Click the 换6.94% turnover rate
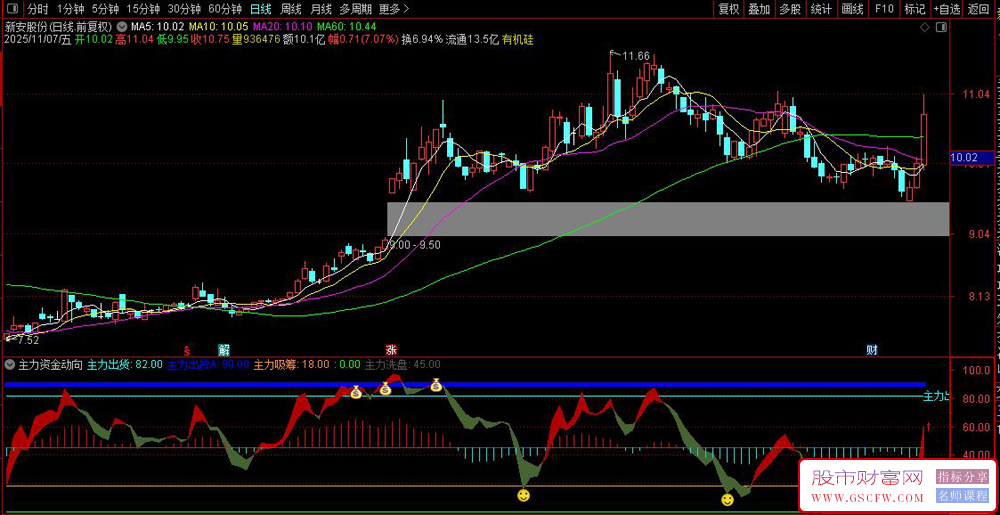 [x=422, y=39]
